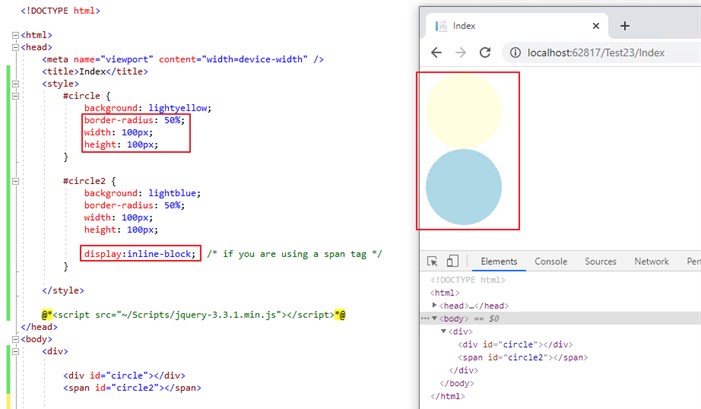Collapse the #circle2 rule in the editor
Screen dimensions: 701x409
pyautogui.click(x=15, y=181)
